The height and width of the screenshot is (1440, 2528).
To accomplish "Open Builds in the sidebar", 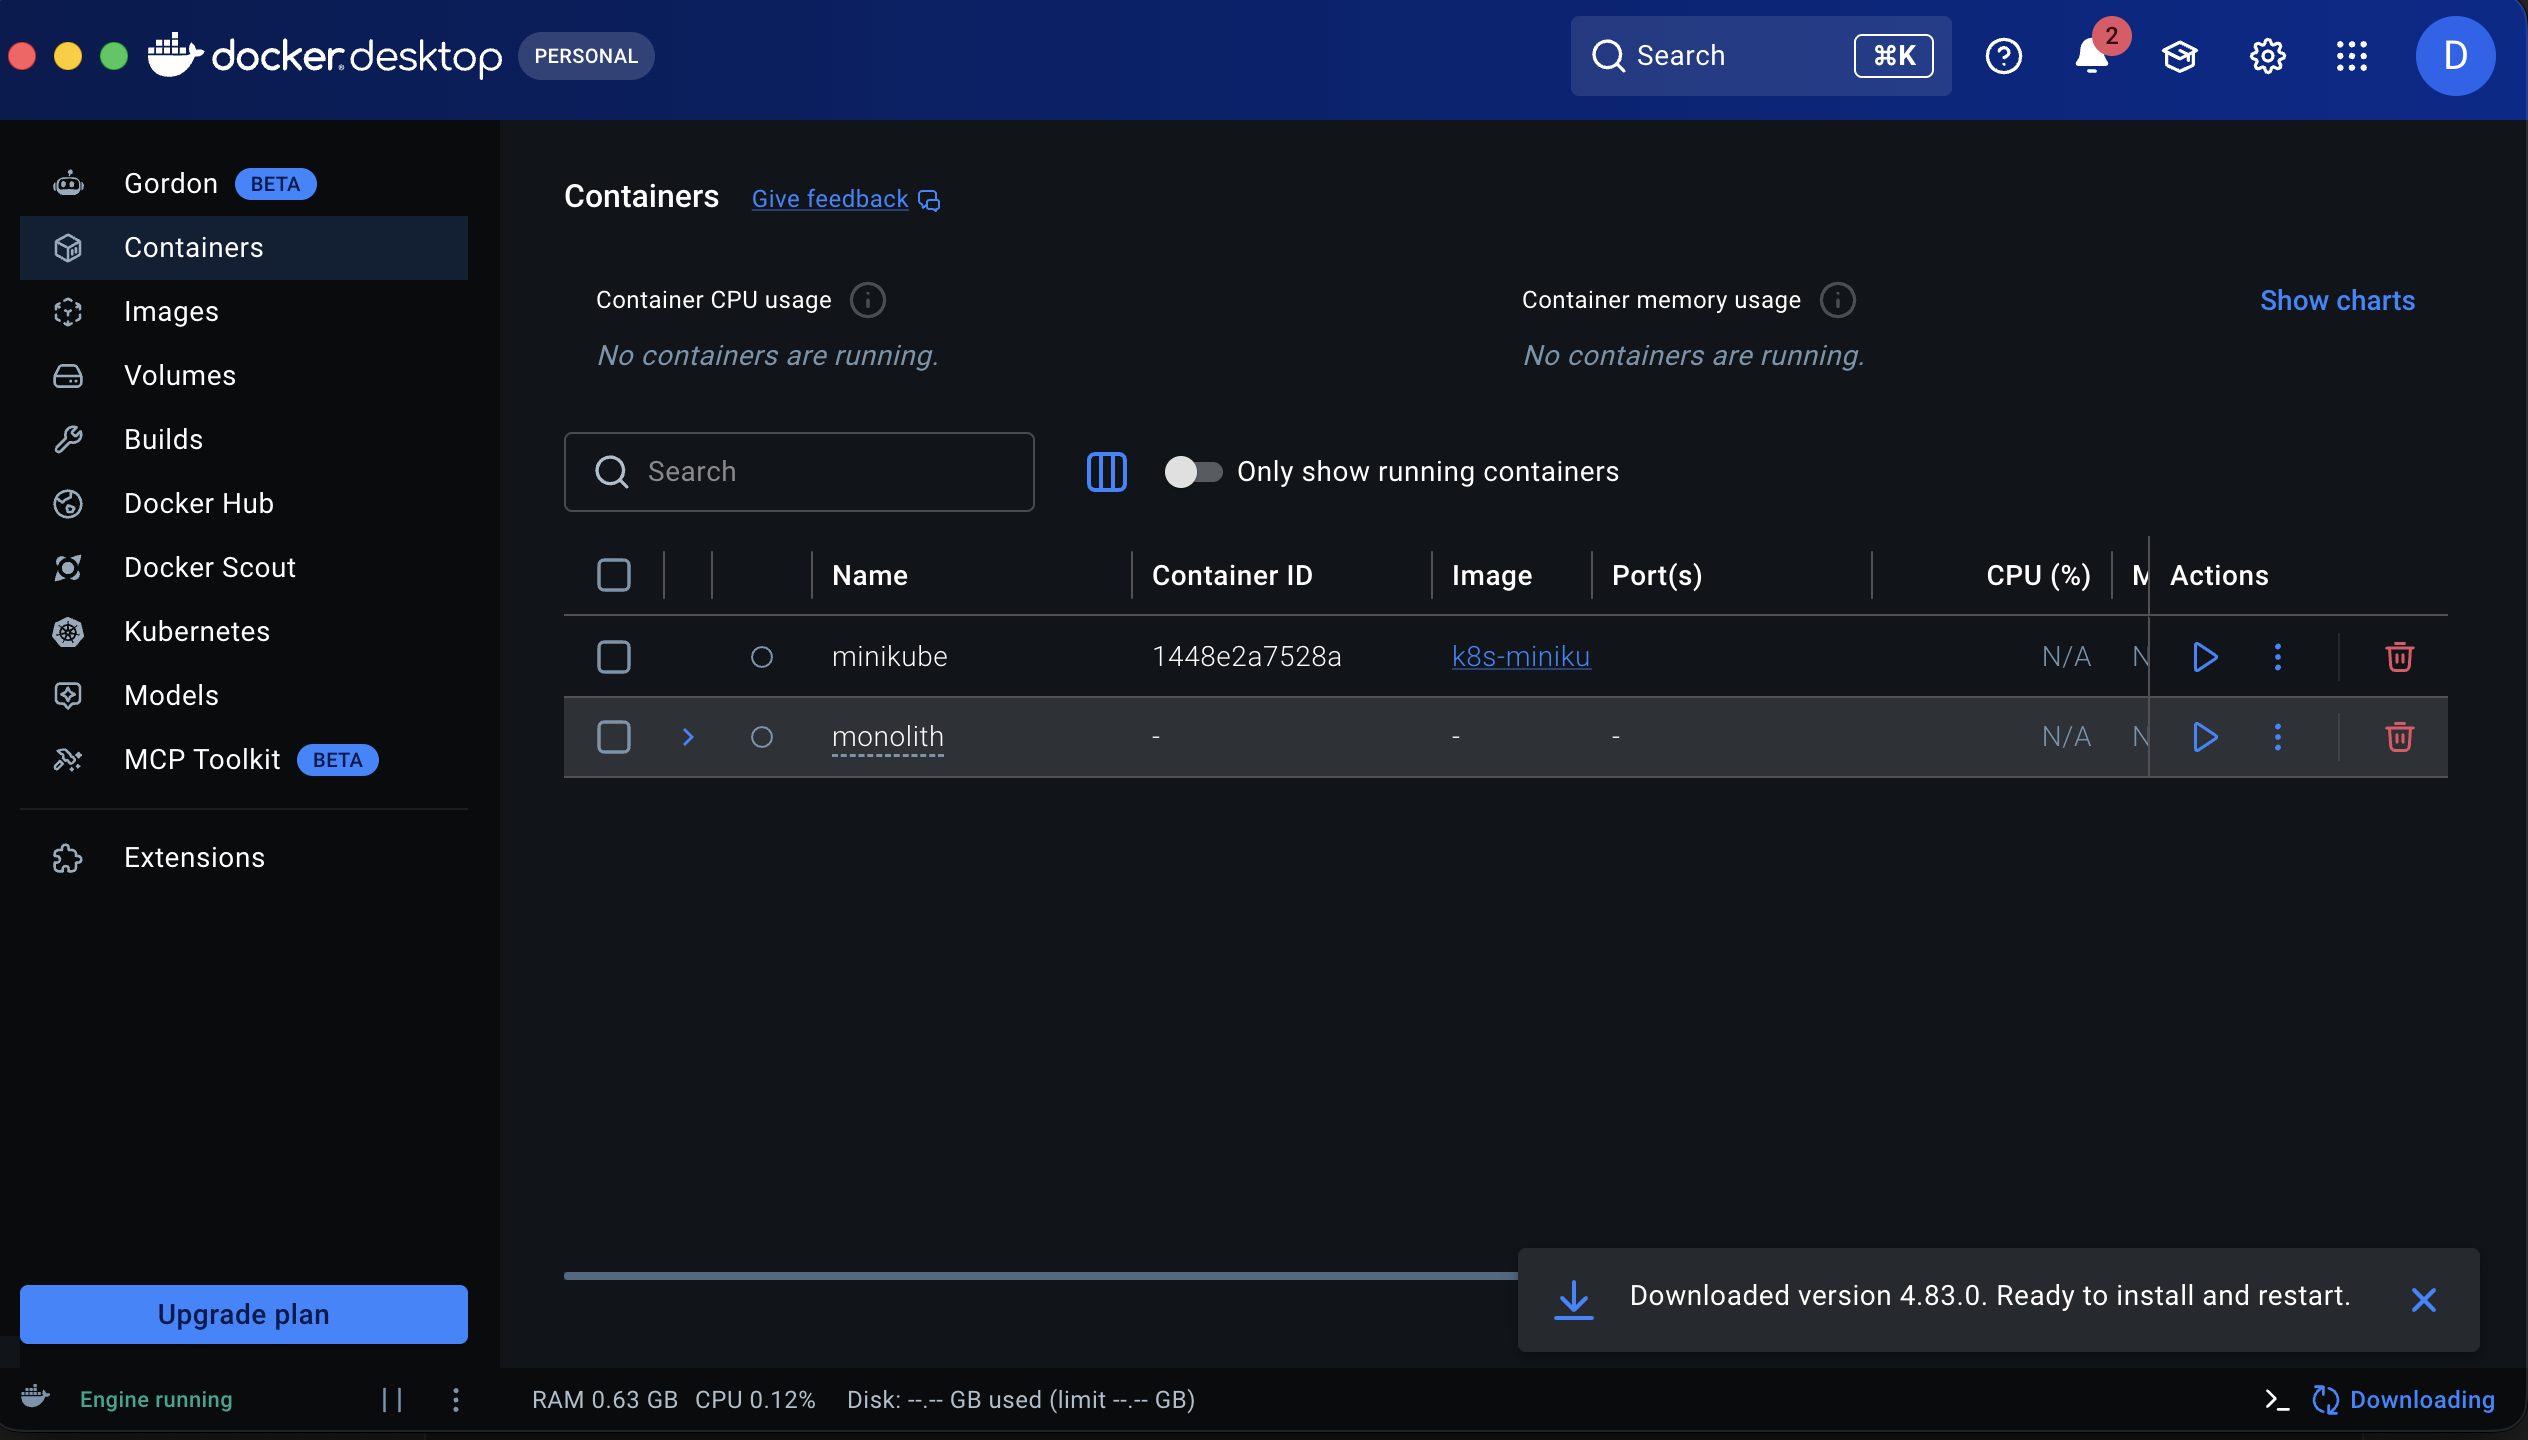I will pyautogui.click(x=244, y=440).
